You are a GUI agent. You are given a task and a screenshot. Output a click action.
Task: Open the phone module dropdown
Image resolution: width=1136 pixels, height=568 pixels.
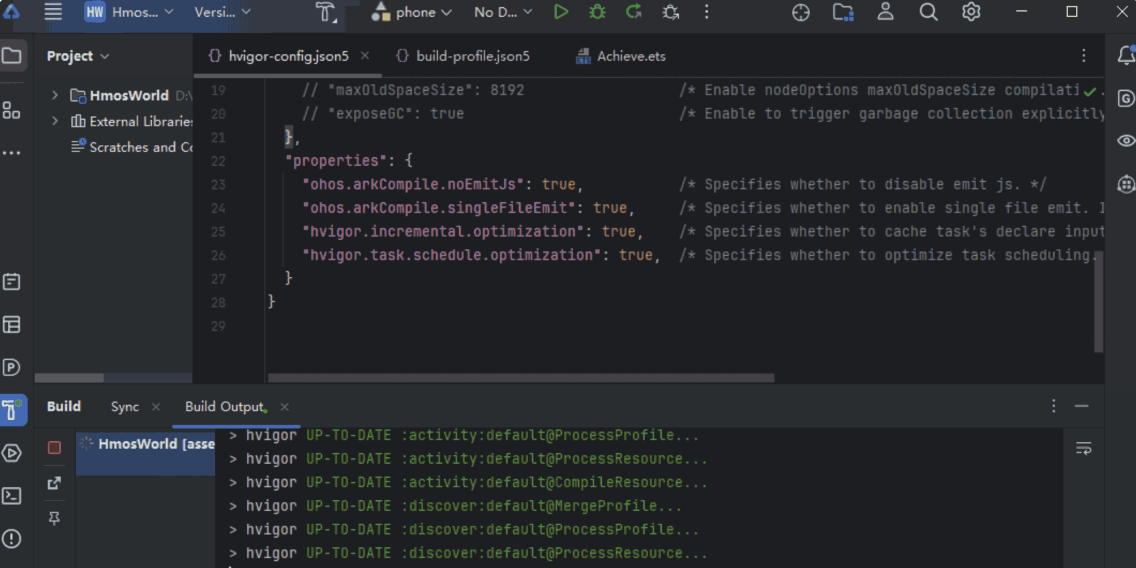[412, 12]
